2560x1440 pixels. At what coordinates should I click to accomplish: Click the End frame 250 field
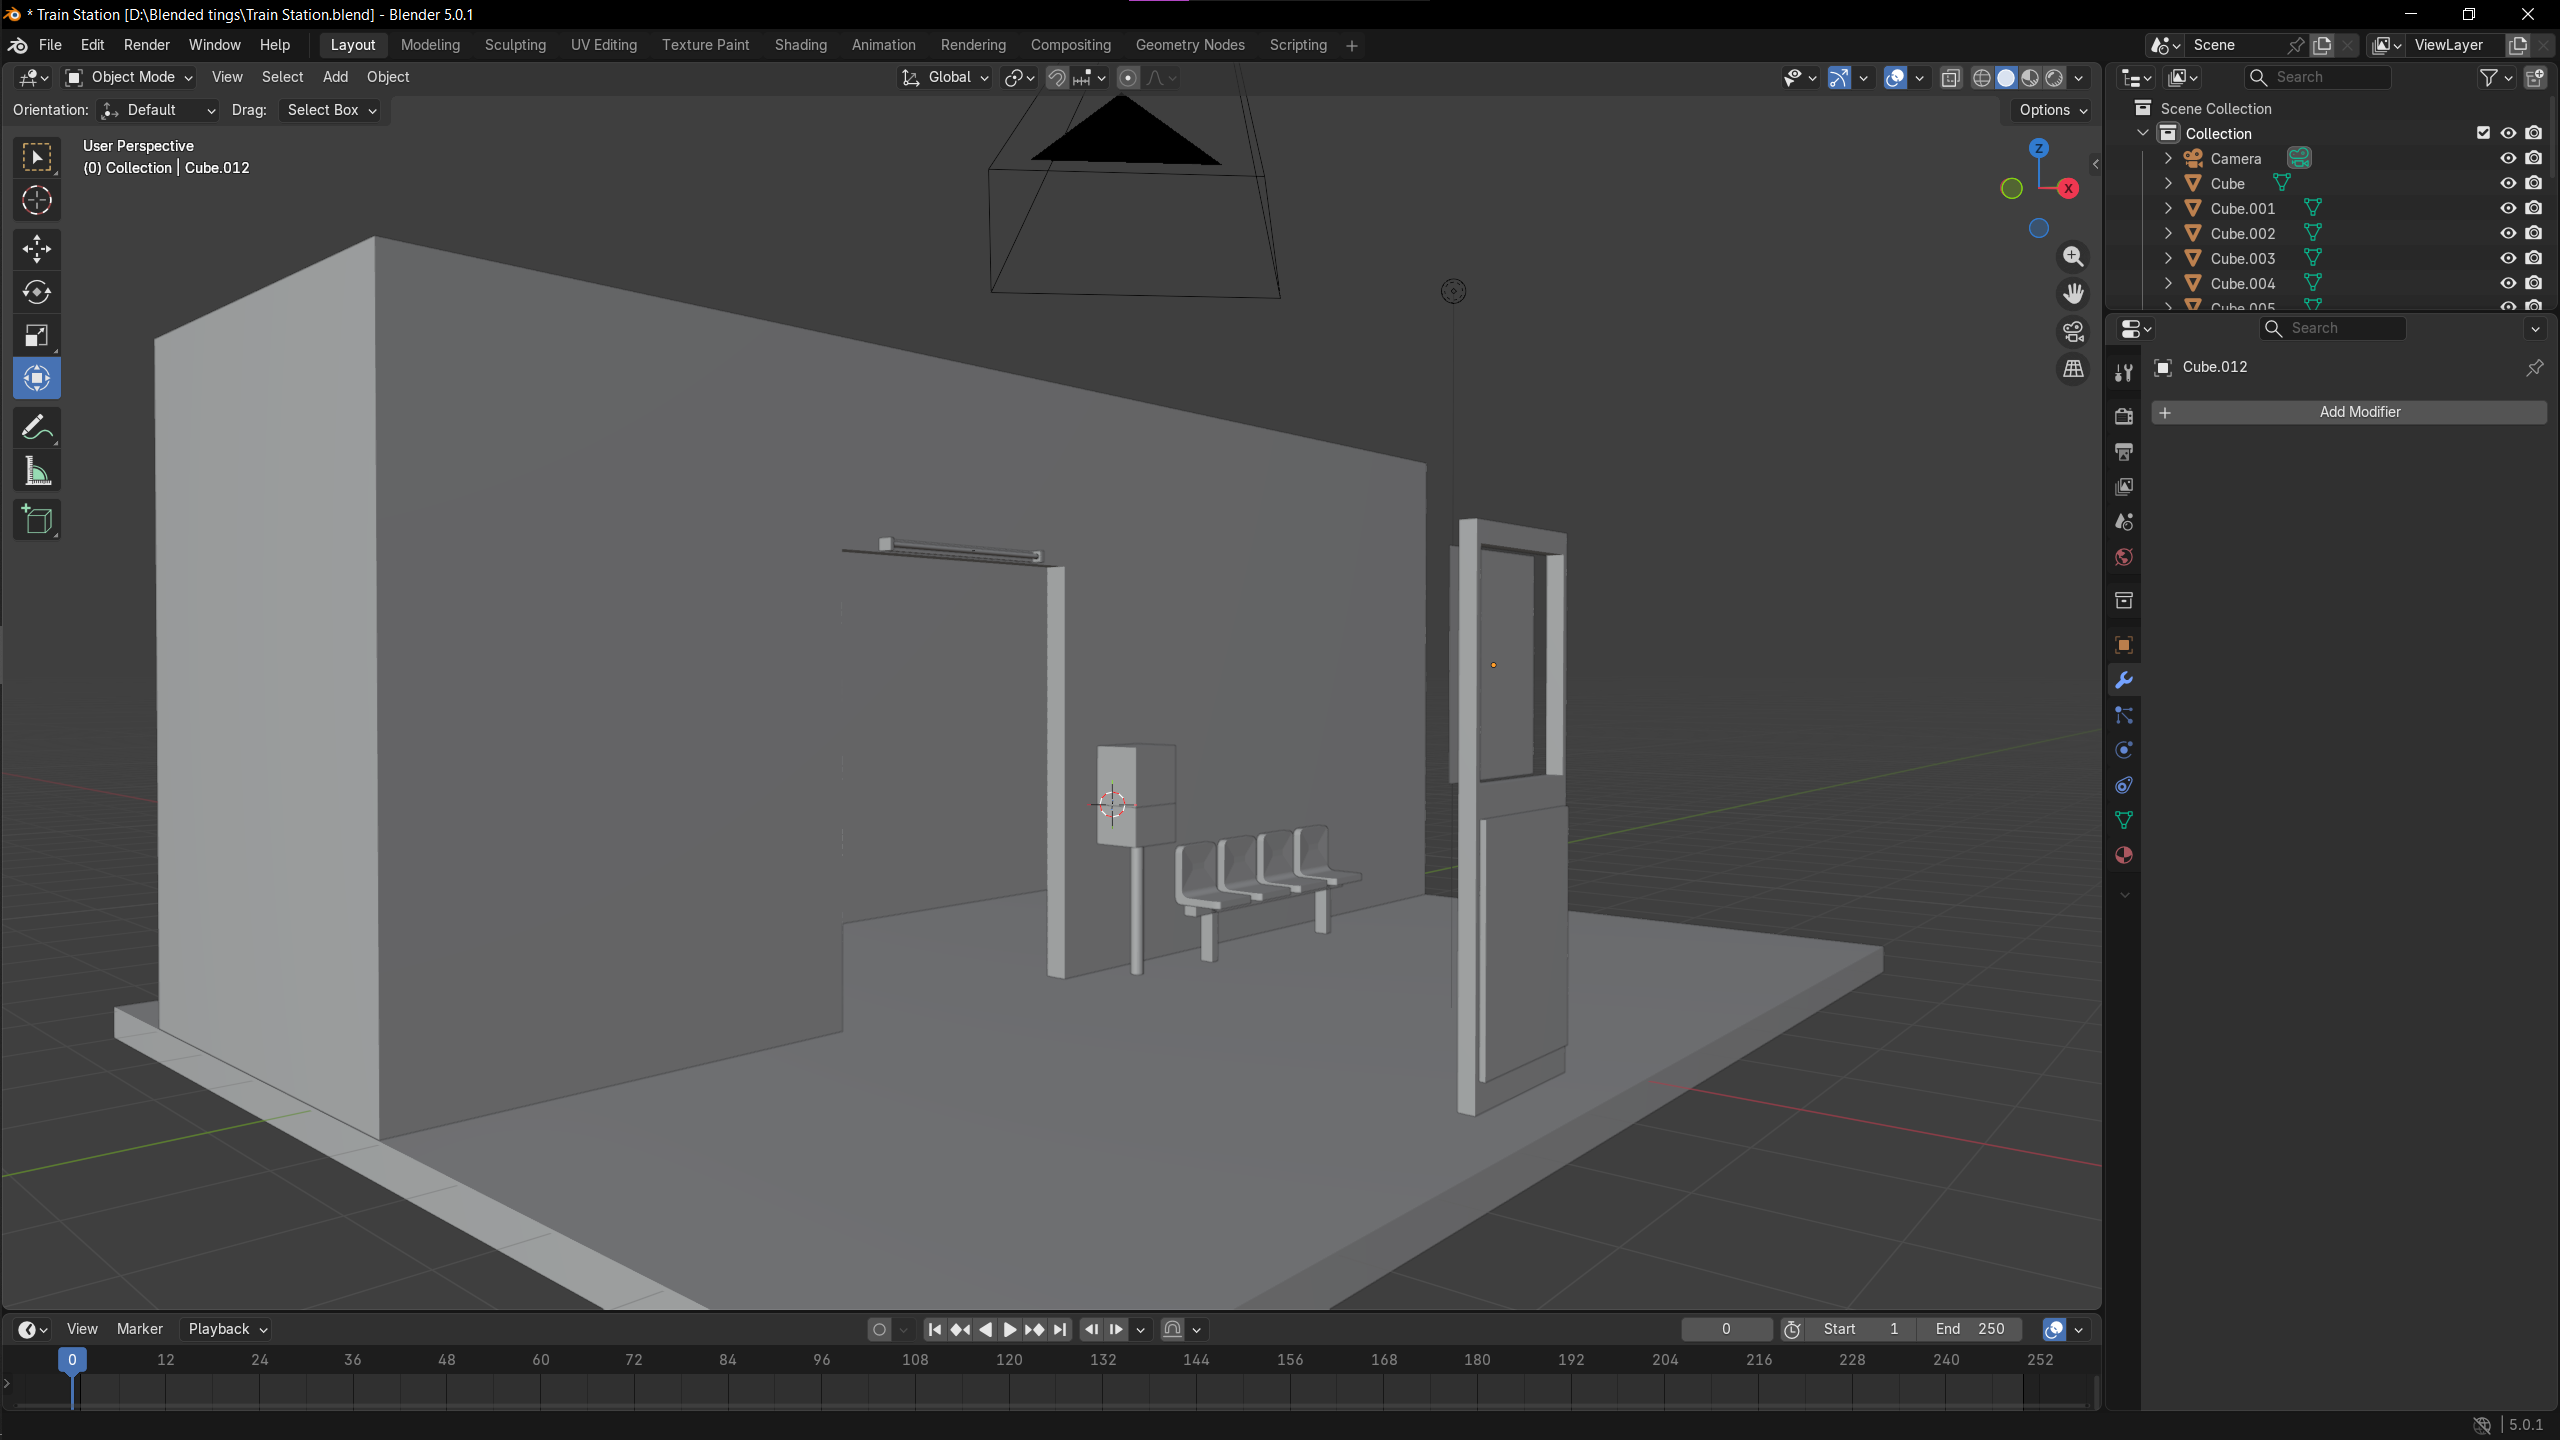pos(1970,1329)
